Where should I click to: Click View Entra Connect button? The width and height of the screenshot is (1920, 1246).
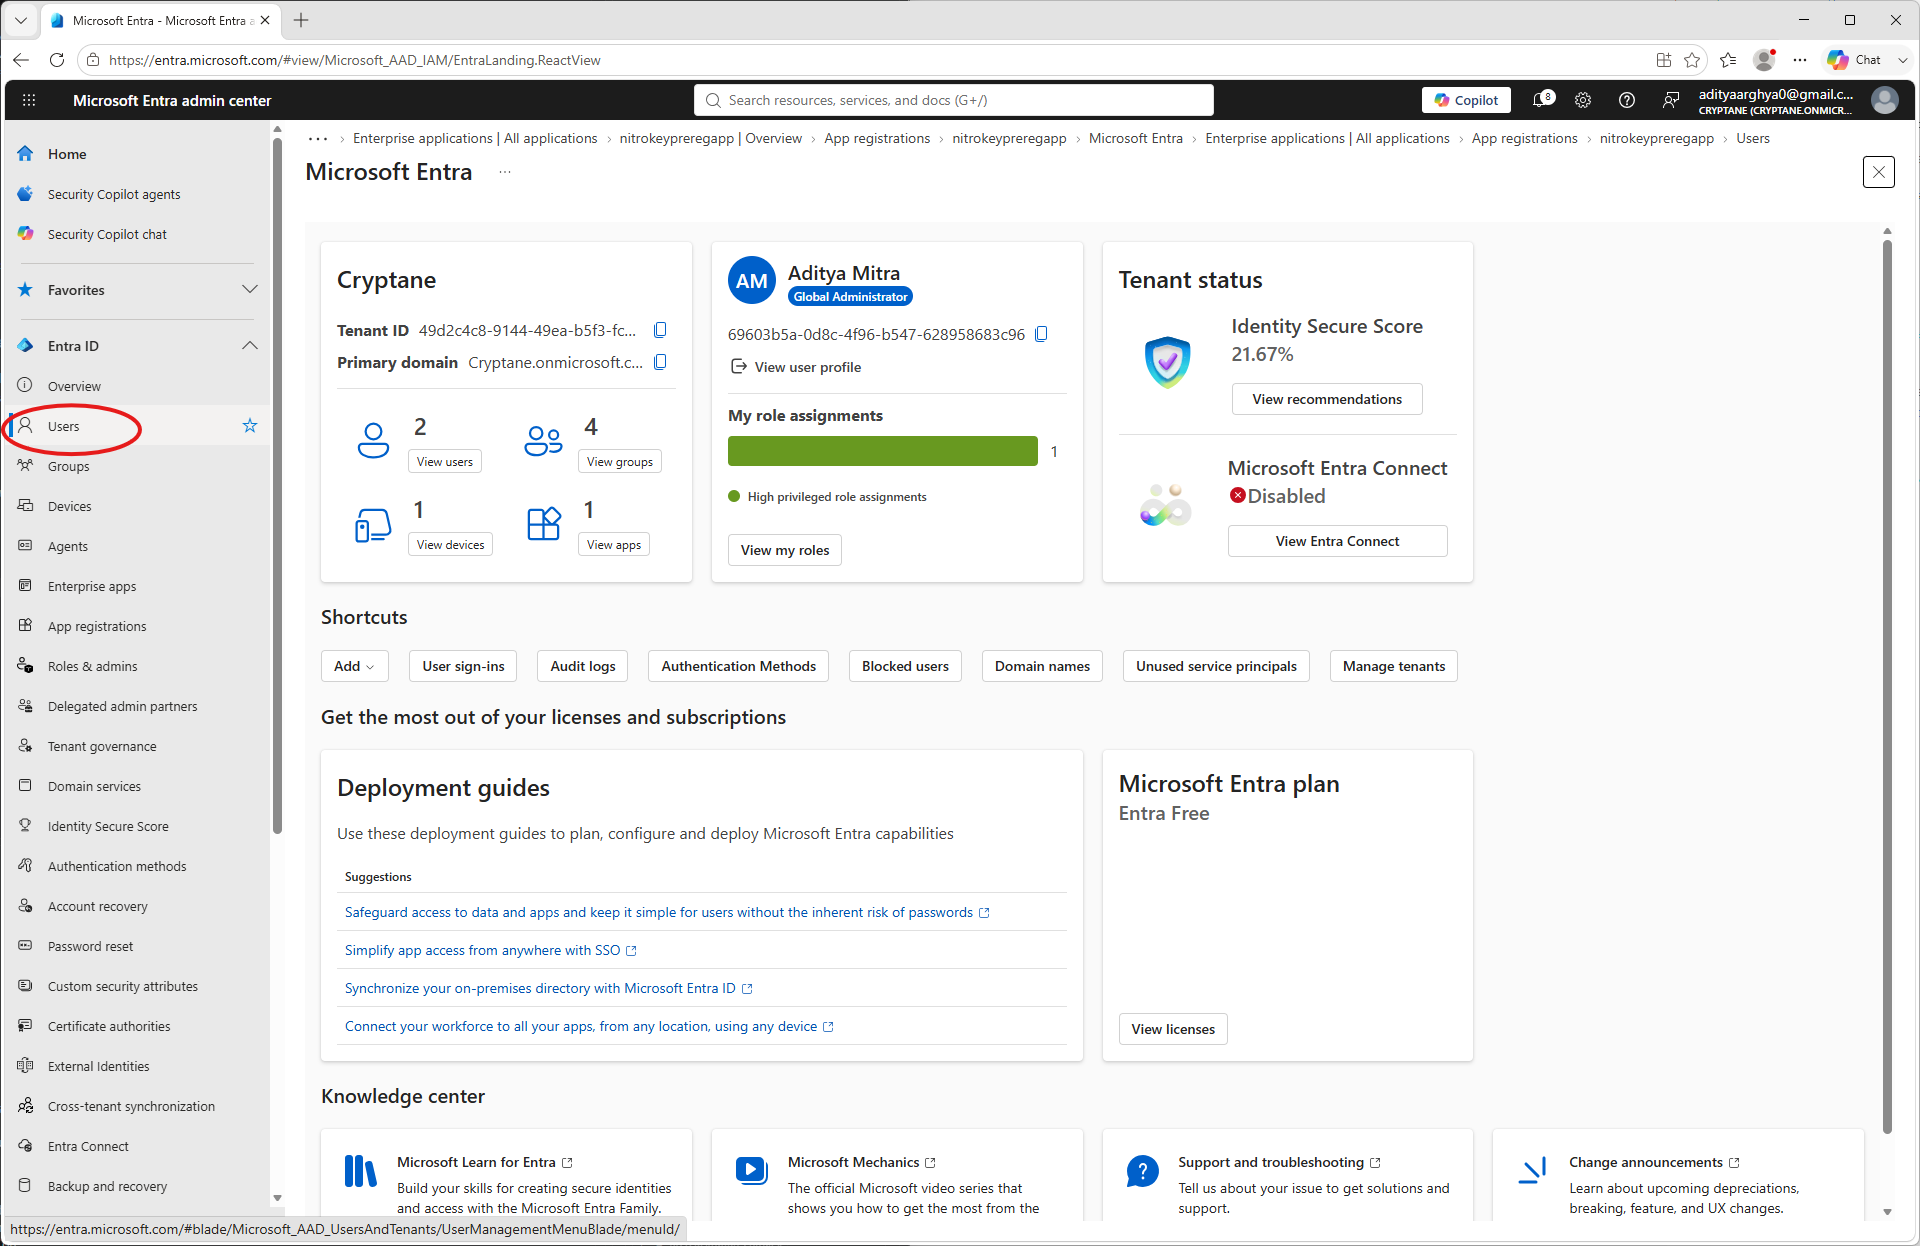(x=1337, y=541)
